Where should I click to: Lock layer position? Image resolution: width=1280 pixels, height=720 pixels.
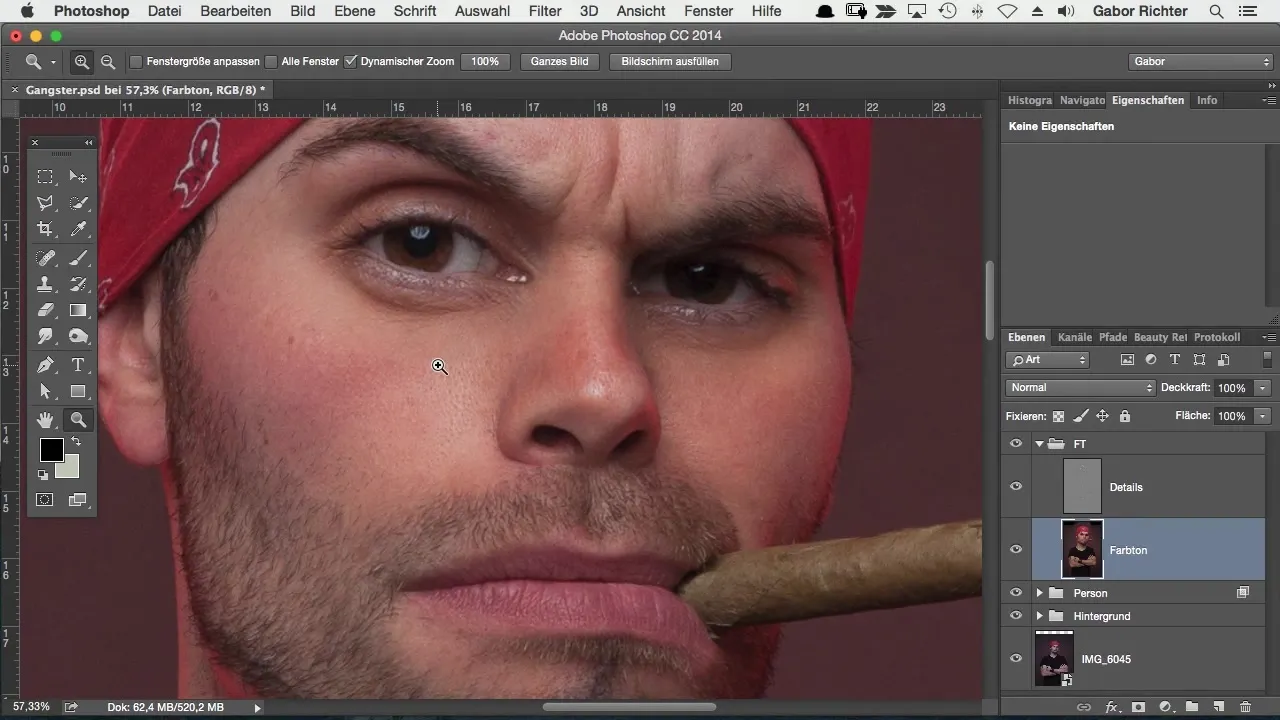(1102, 416)
